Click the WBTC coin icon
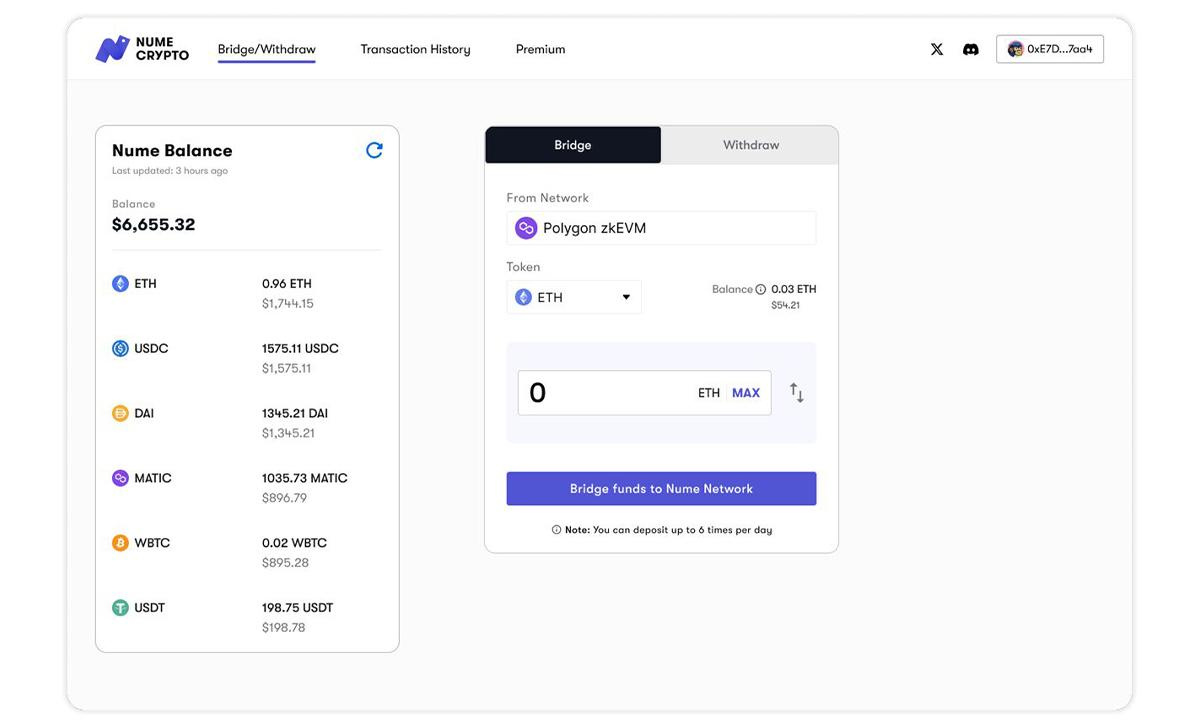The height and width of the screenshot is (720, 1200). pyautogui.click(x=120, y=543)
